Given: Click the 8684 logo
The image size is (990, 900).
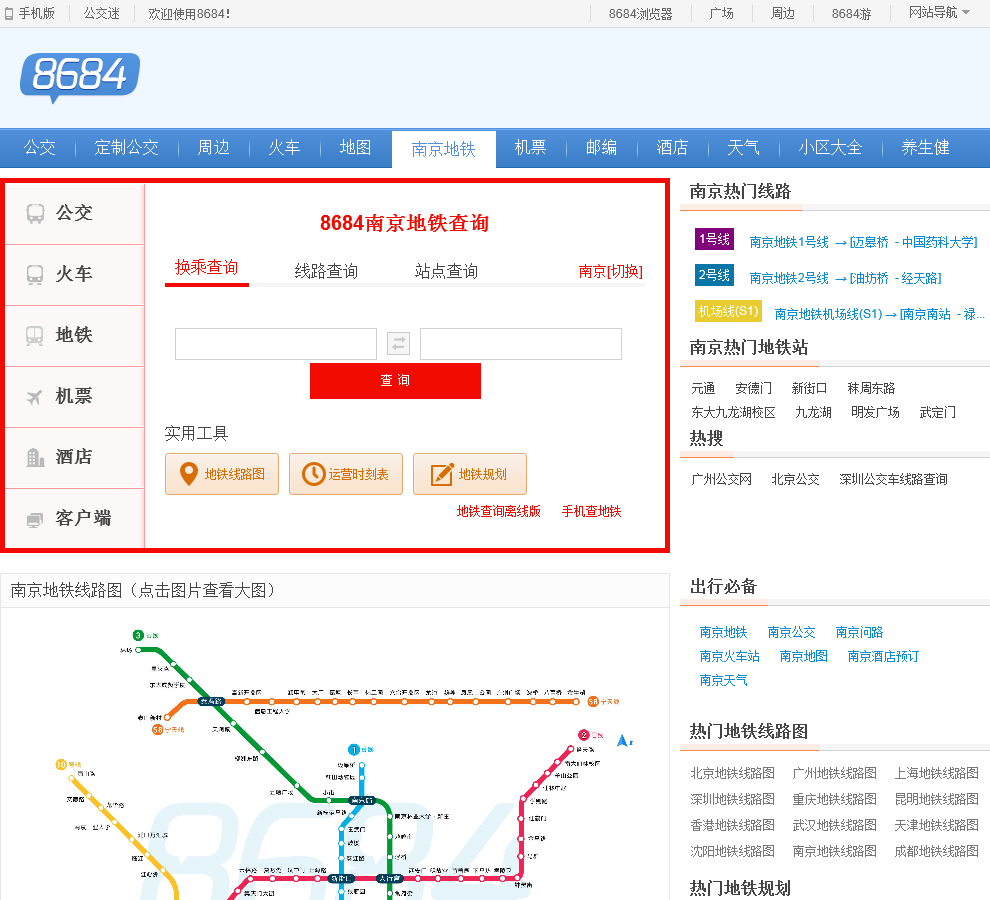Looking at the screenshot, I should [80, 77].
